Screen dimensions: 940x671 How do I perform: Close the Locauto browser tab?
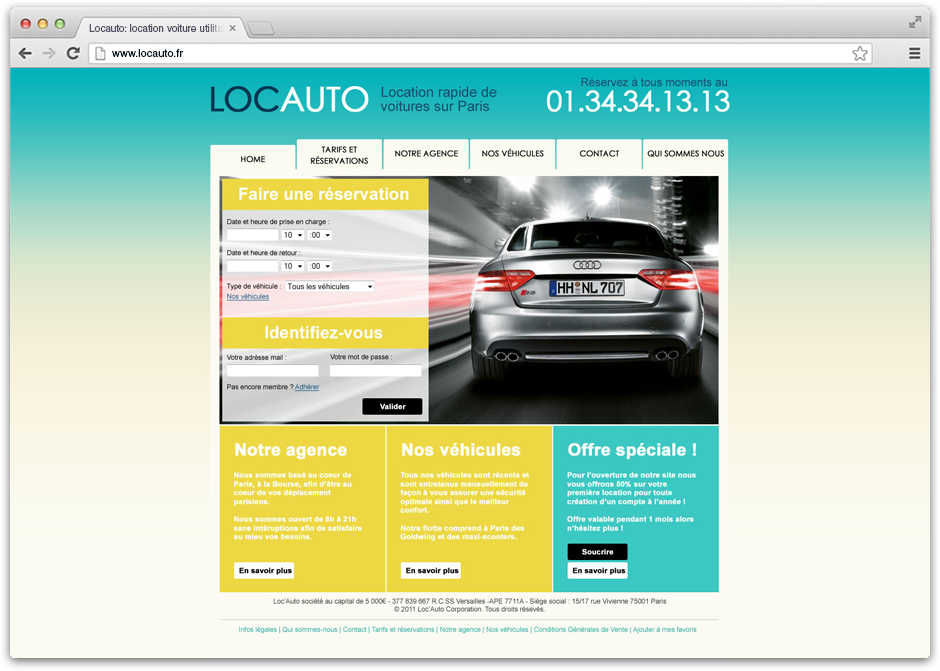(232, 28)
